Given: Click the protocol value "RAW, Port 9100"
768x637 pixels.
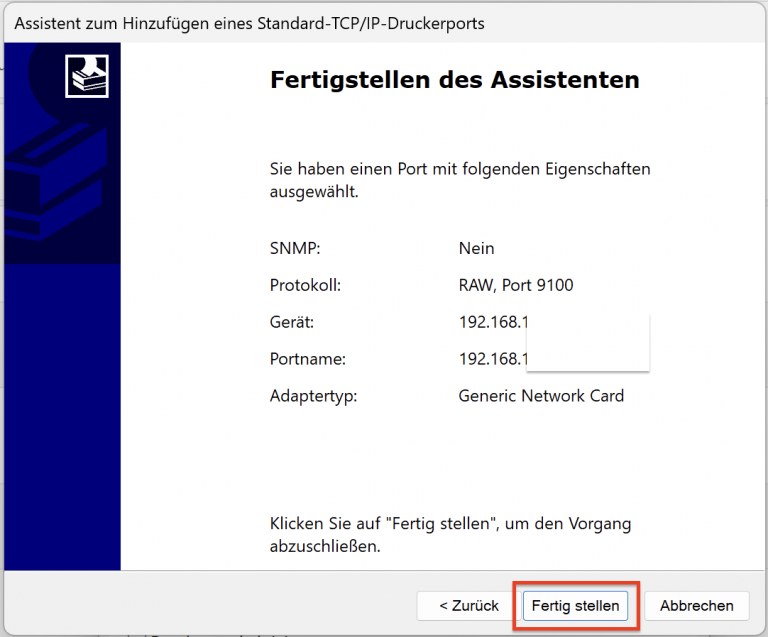Looking at the screenshot, I should pyautogui.click(x=515, y=285).
